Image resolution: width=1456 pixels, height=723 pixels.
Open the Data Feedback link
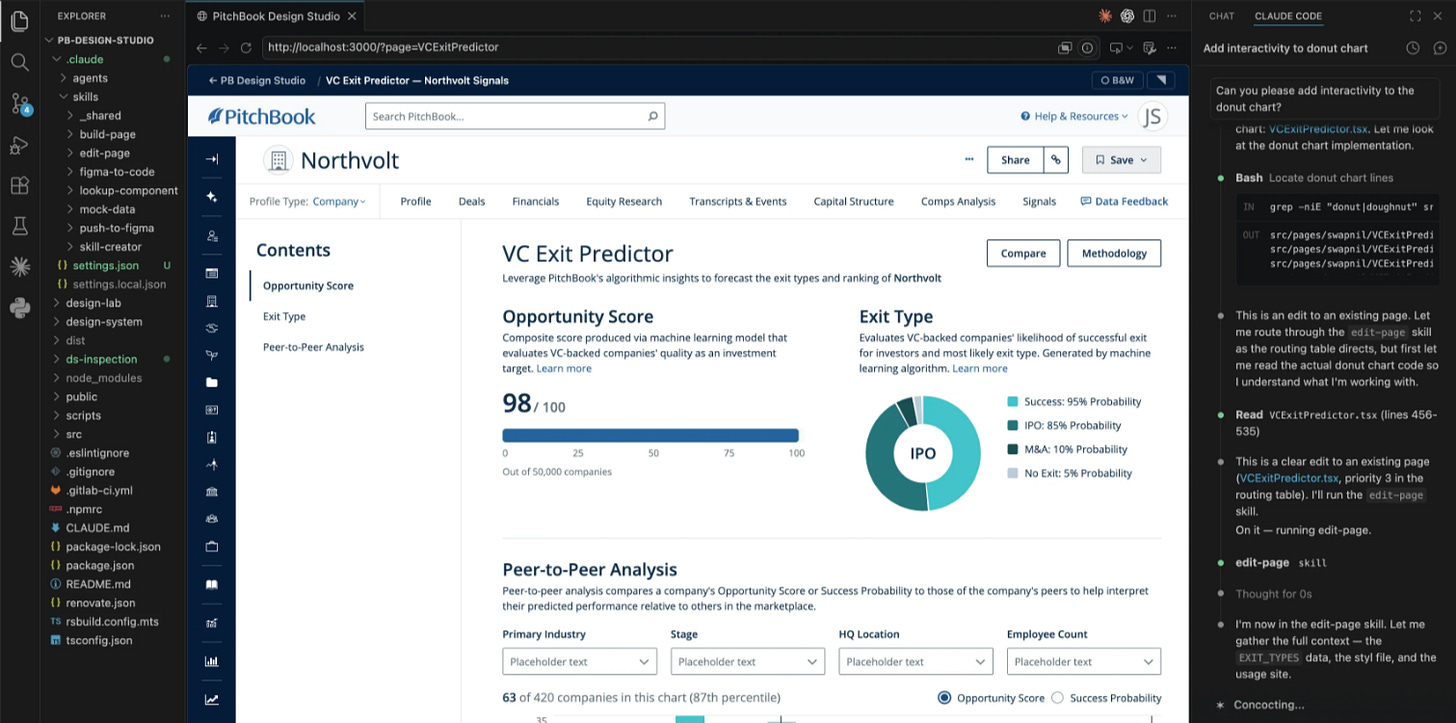(x=1124, y=201)
